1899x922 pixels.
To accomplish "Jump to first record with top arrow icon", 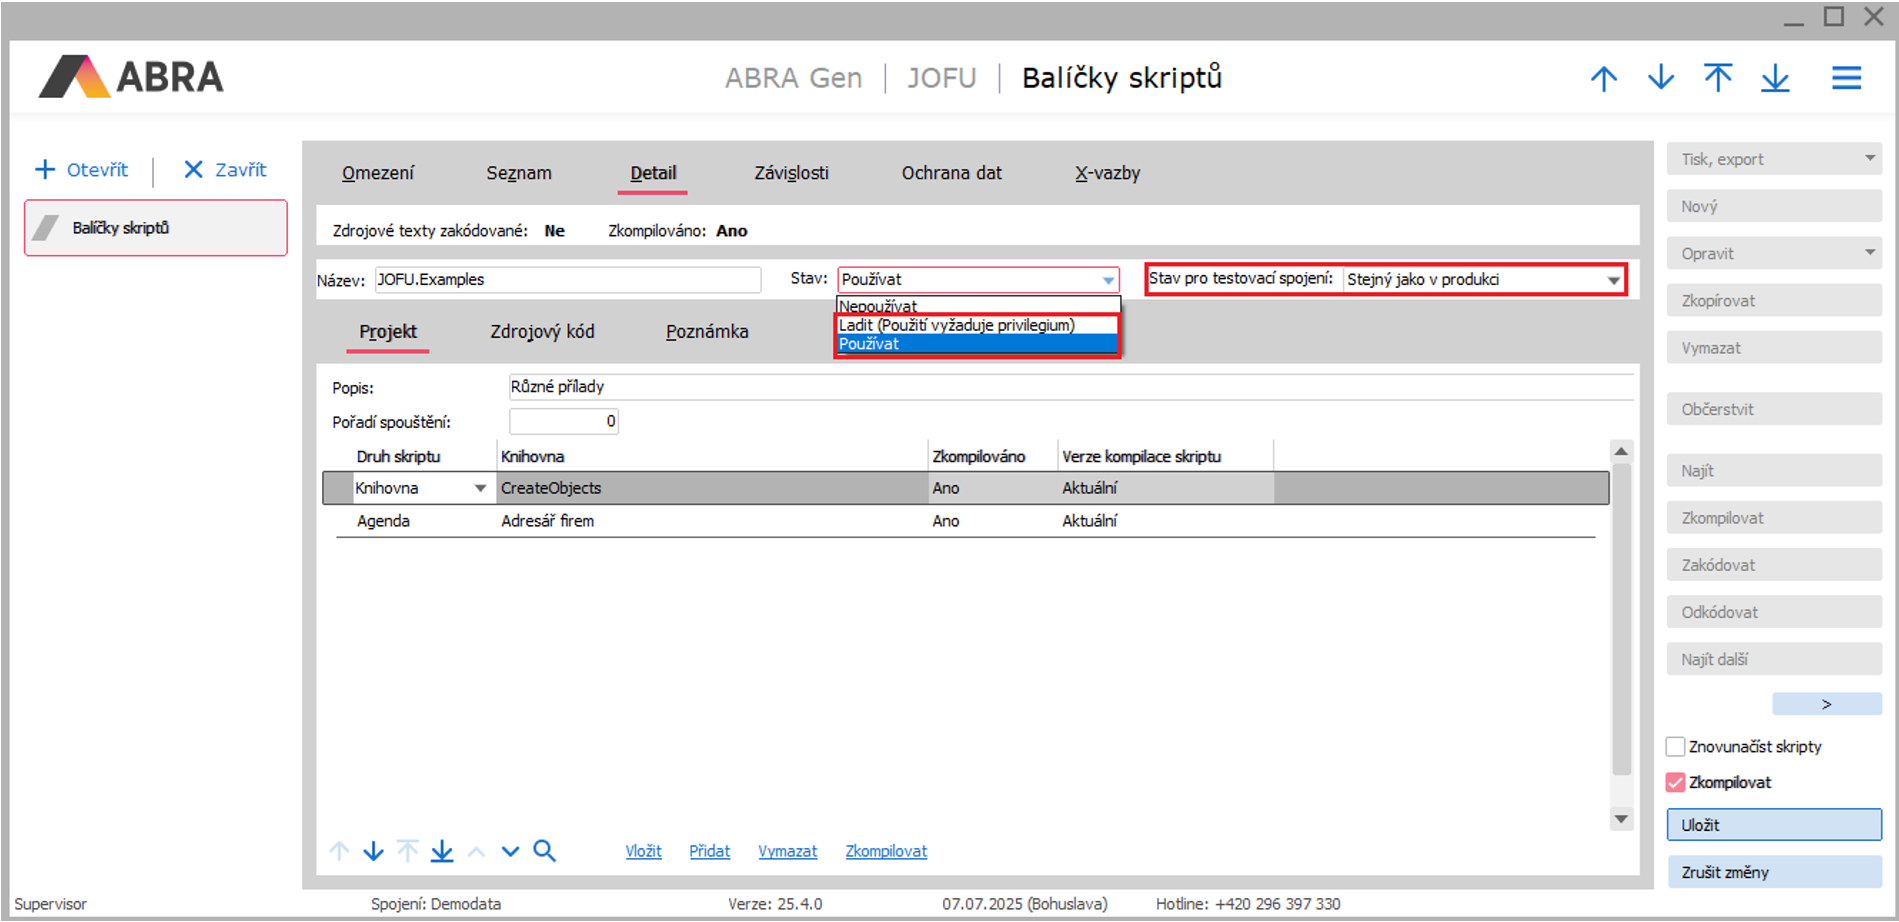I will (x=1718, y=78).
